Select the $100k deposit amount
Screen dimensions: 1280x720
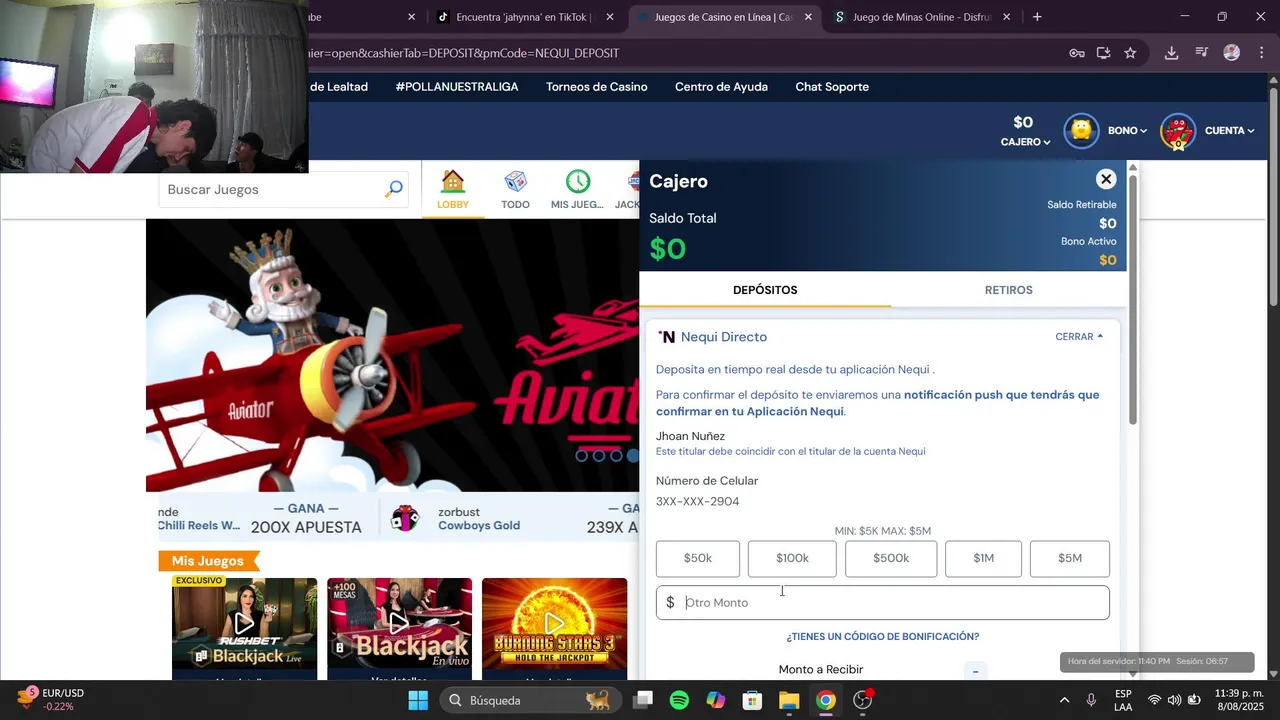pyautogui.click(x=792, y=559)
